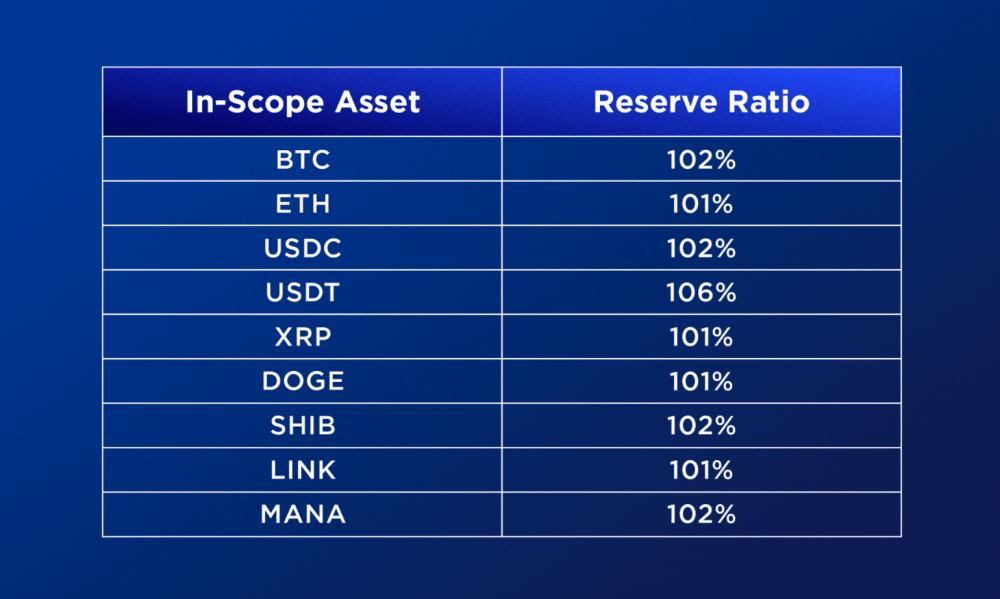
Task: Click SHIB's 102% reserve ratio value
Action: pyautogui.click(x=702, y=425)
